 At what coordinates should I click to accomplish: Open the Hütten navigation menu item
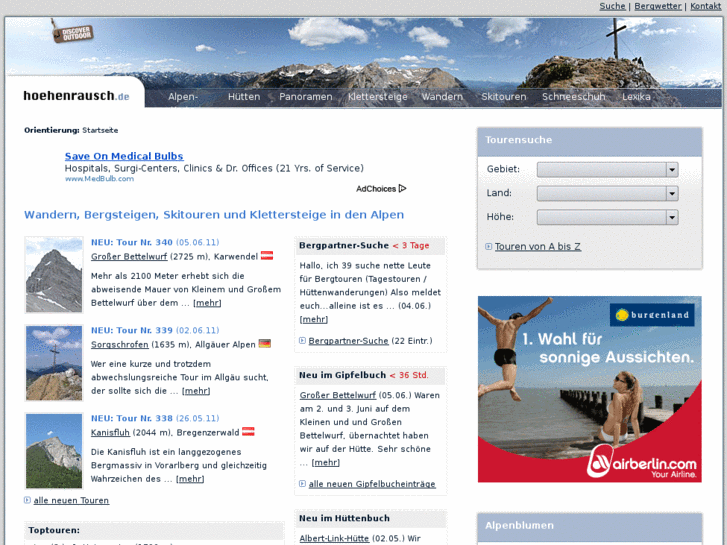coord(244,96)
